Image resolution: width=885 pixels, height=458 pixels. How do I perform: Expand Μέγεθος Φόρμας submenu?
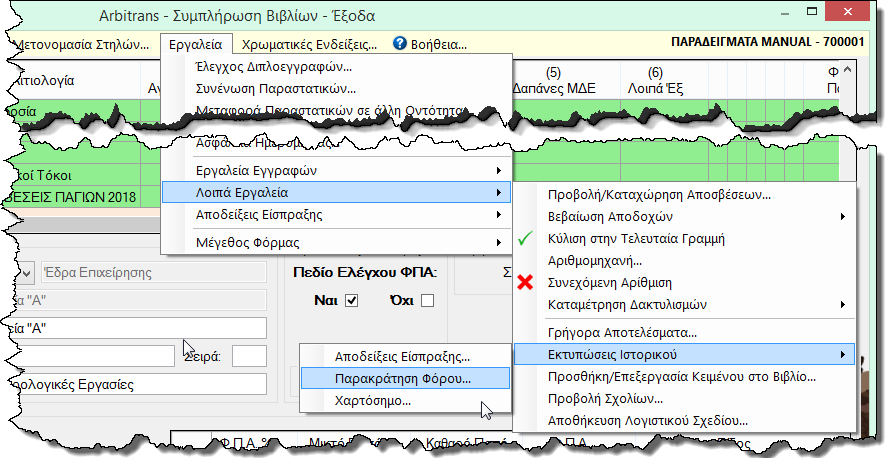pos(336,243)
